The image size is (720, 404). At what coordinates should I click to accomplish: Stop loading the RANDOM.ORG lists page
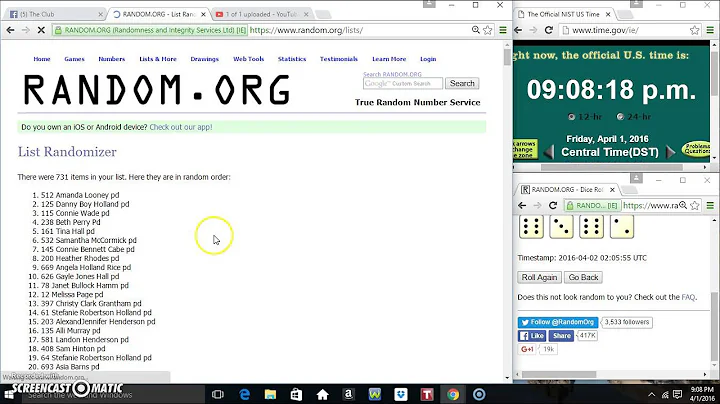41,30
